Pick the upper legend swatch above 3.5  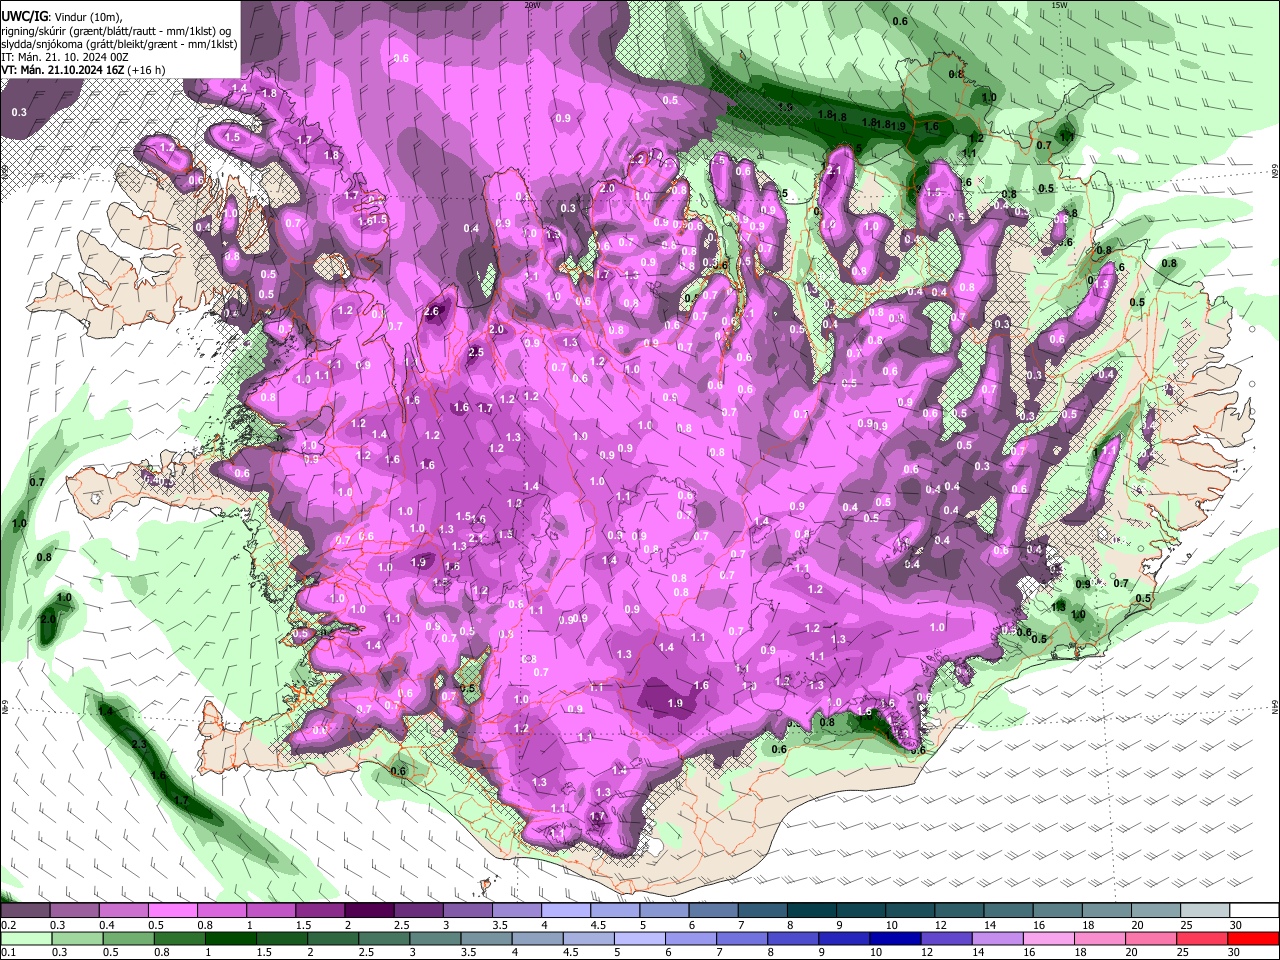click(x=516, y=911)
